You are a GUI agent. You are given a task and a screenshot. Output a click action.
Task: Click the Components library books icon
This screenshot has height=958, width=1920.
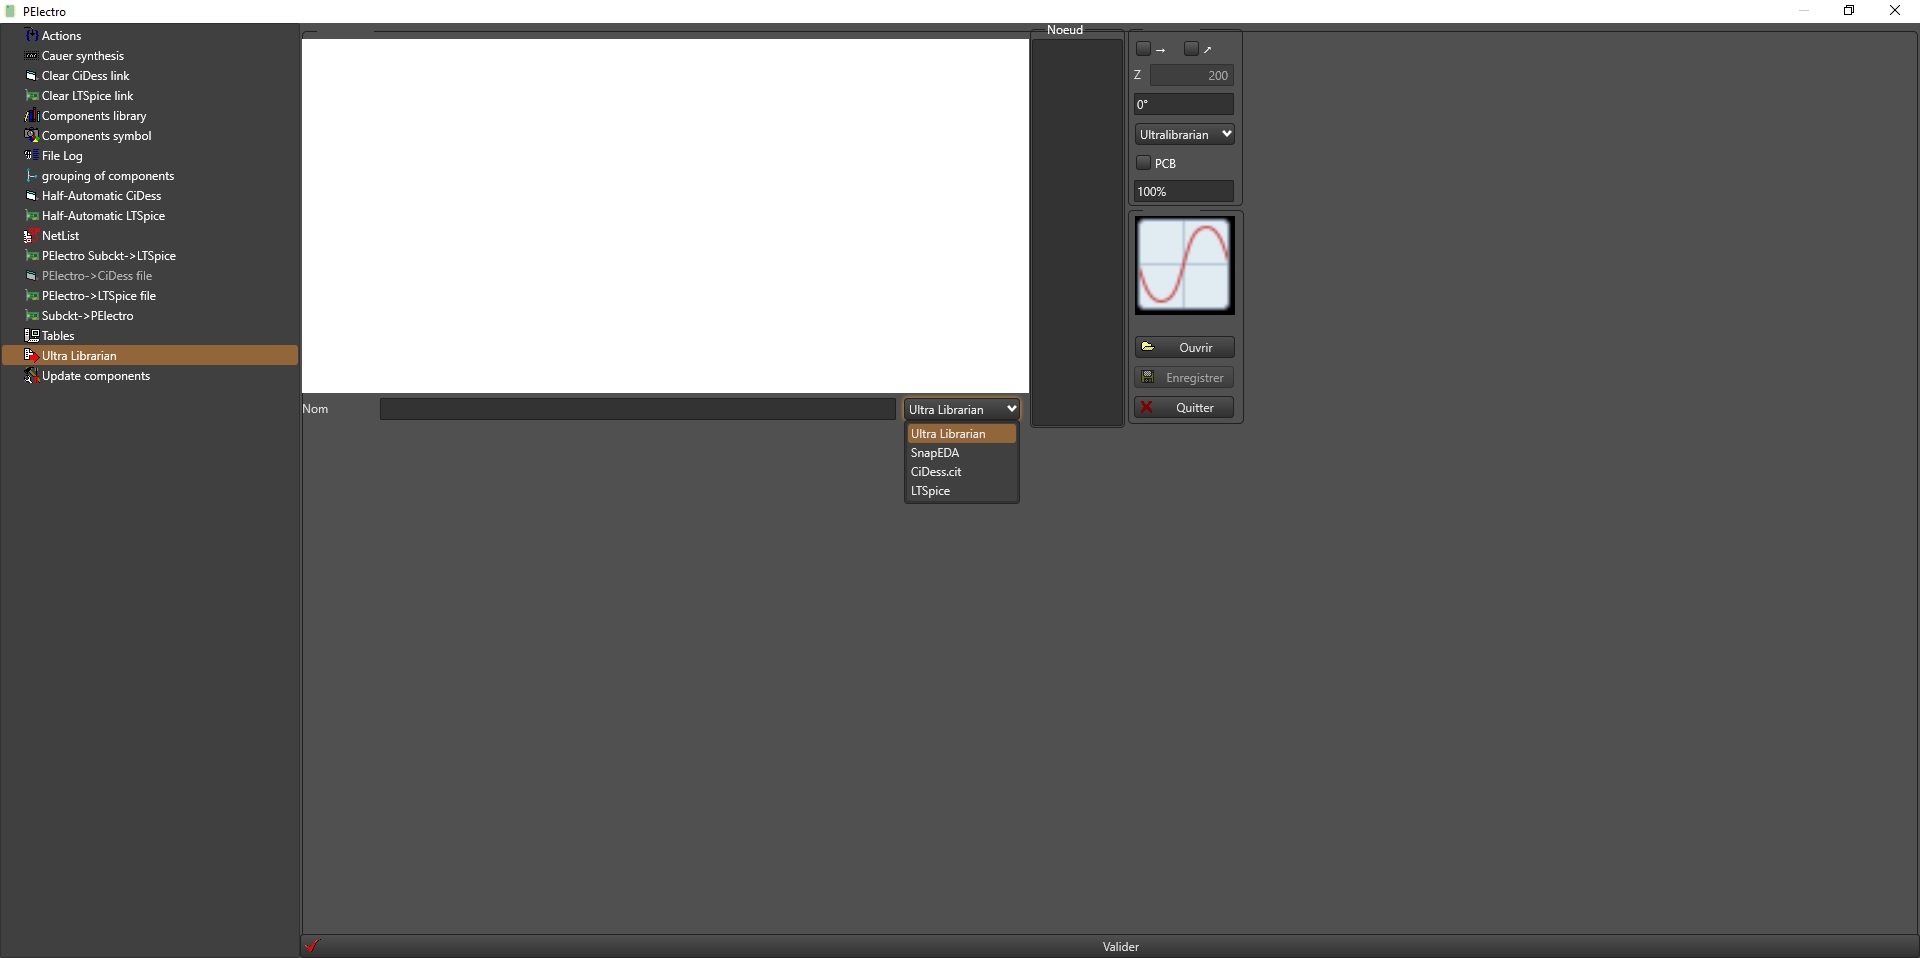click(x=31, y=116)
